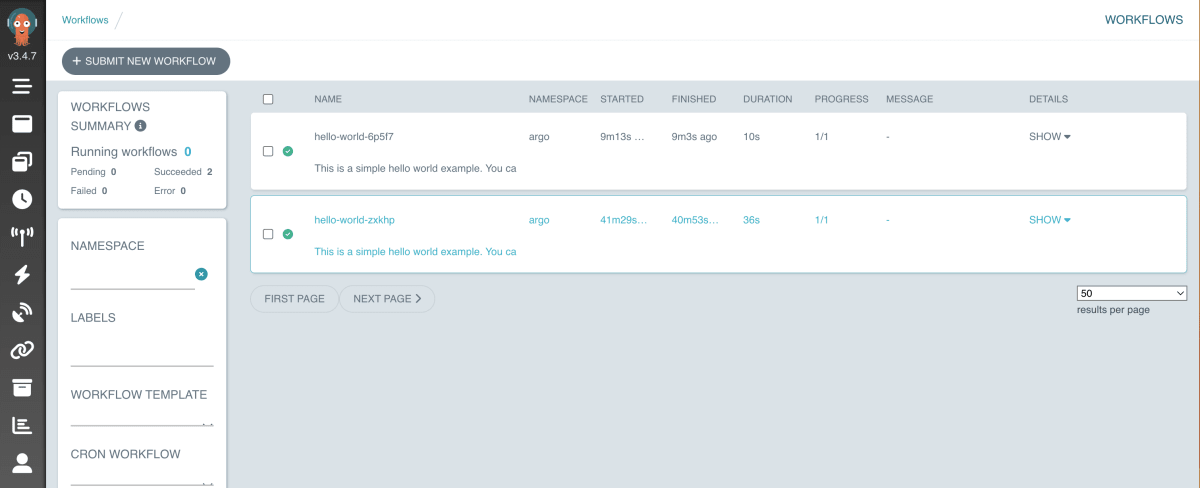Open Reports chart icon in sidebar
Image resolution: width=1200 pixels, height=488 pixels.
22,426
